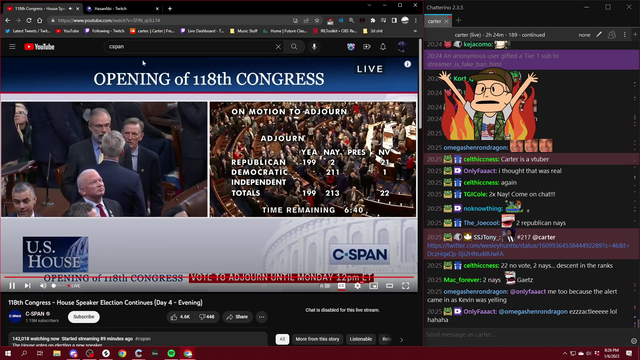
Task: Jump to LIVE indicator in player
Action: 74,286
